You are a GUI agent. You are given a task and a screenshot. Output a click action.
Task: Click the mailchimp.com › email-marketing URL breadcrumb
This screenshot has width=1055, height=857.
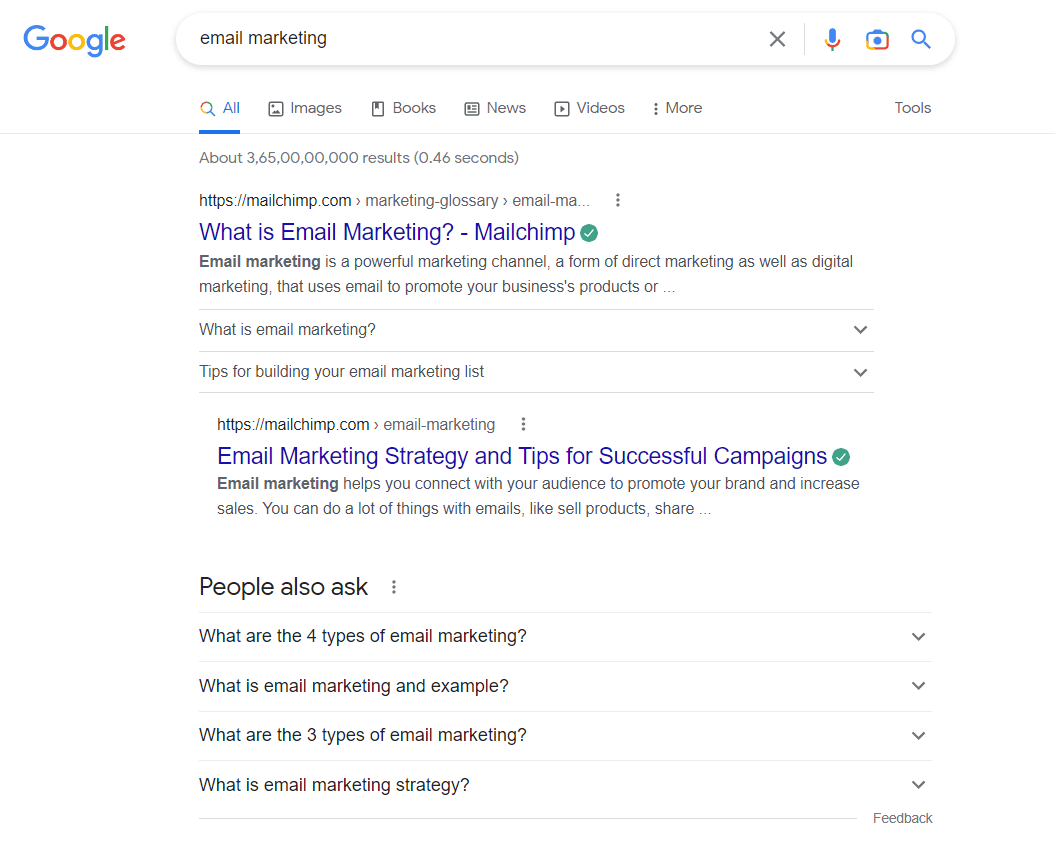coord(356,424)
